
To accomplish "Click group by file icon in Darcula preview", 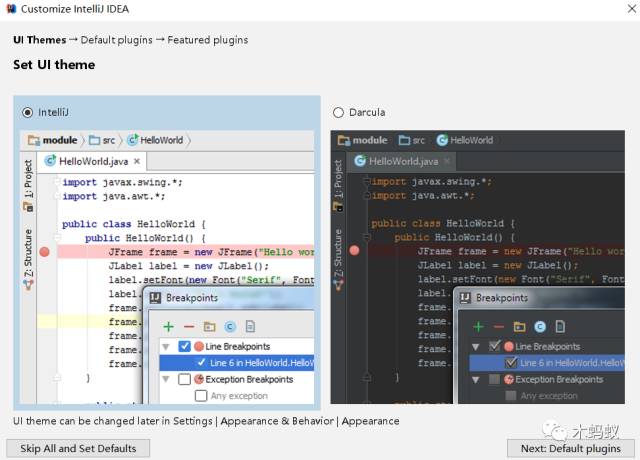I will (560, 327).
